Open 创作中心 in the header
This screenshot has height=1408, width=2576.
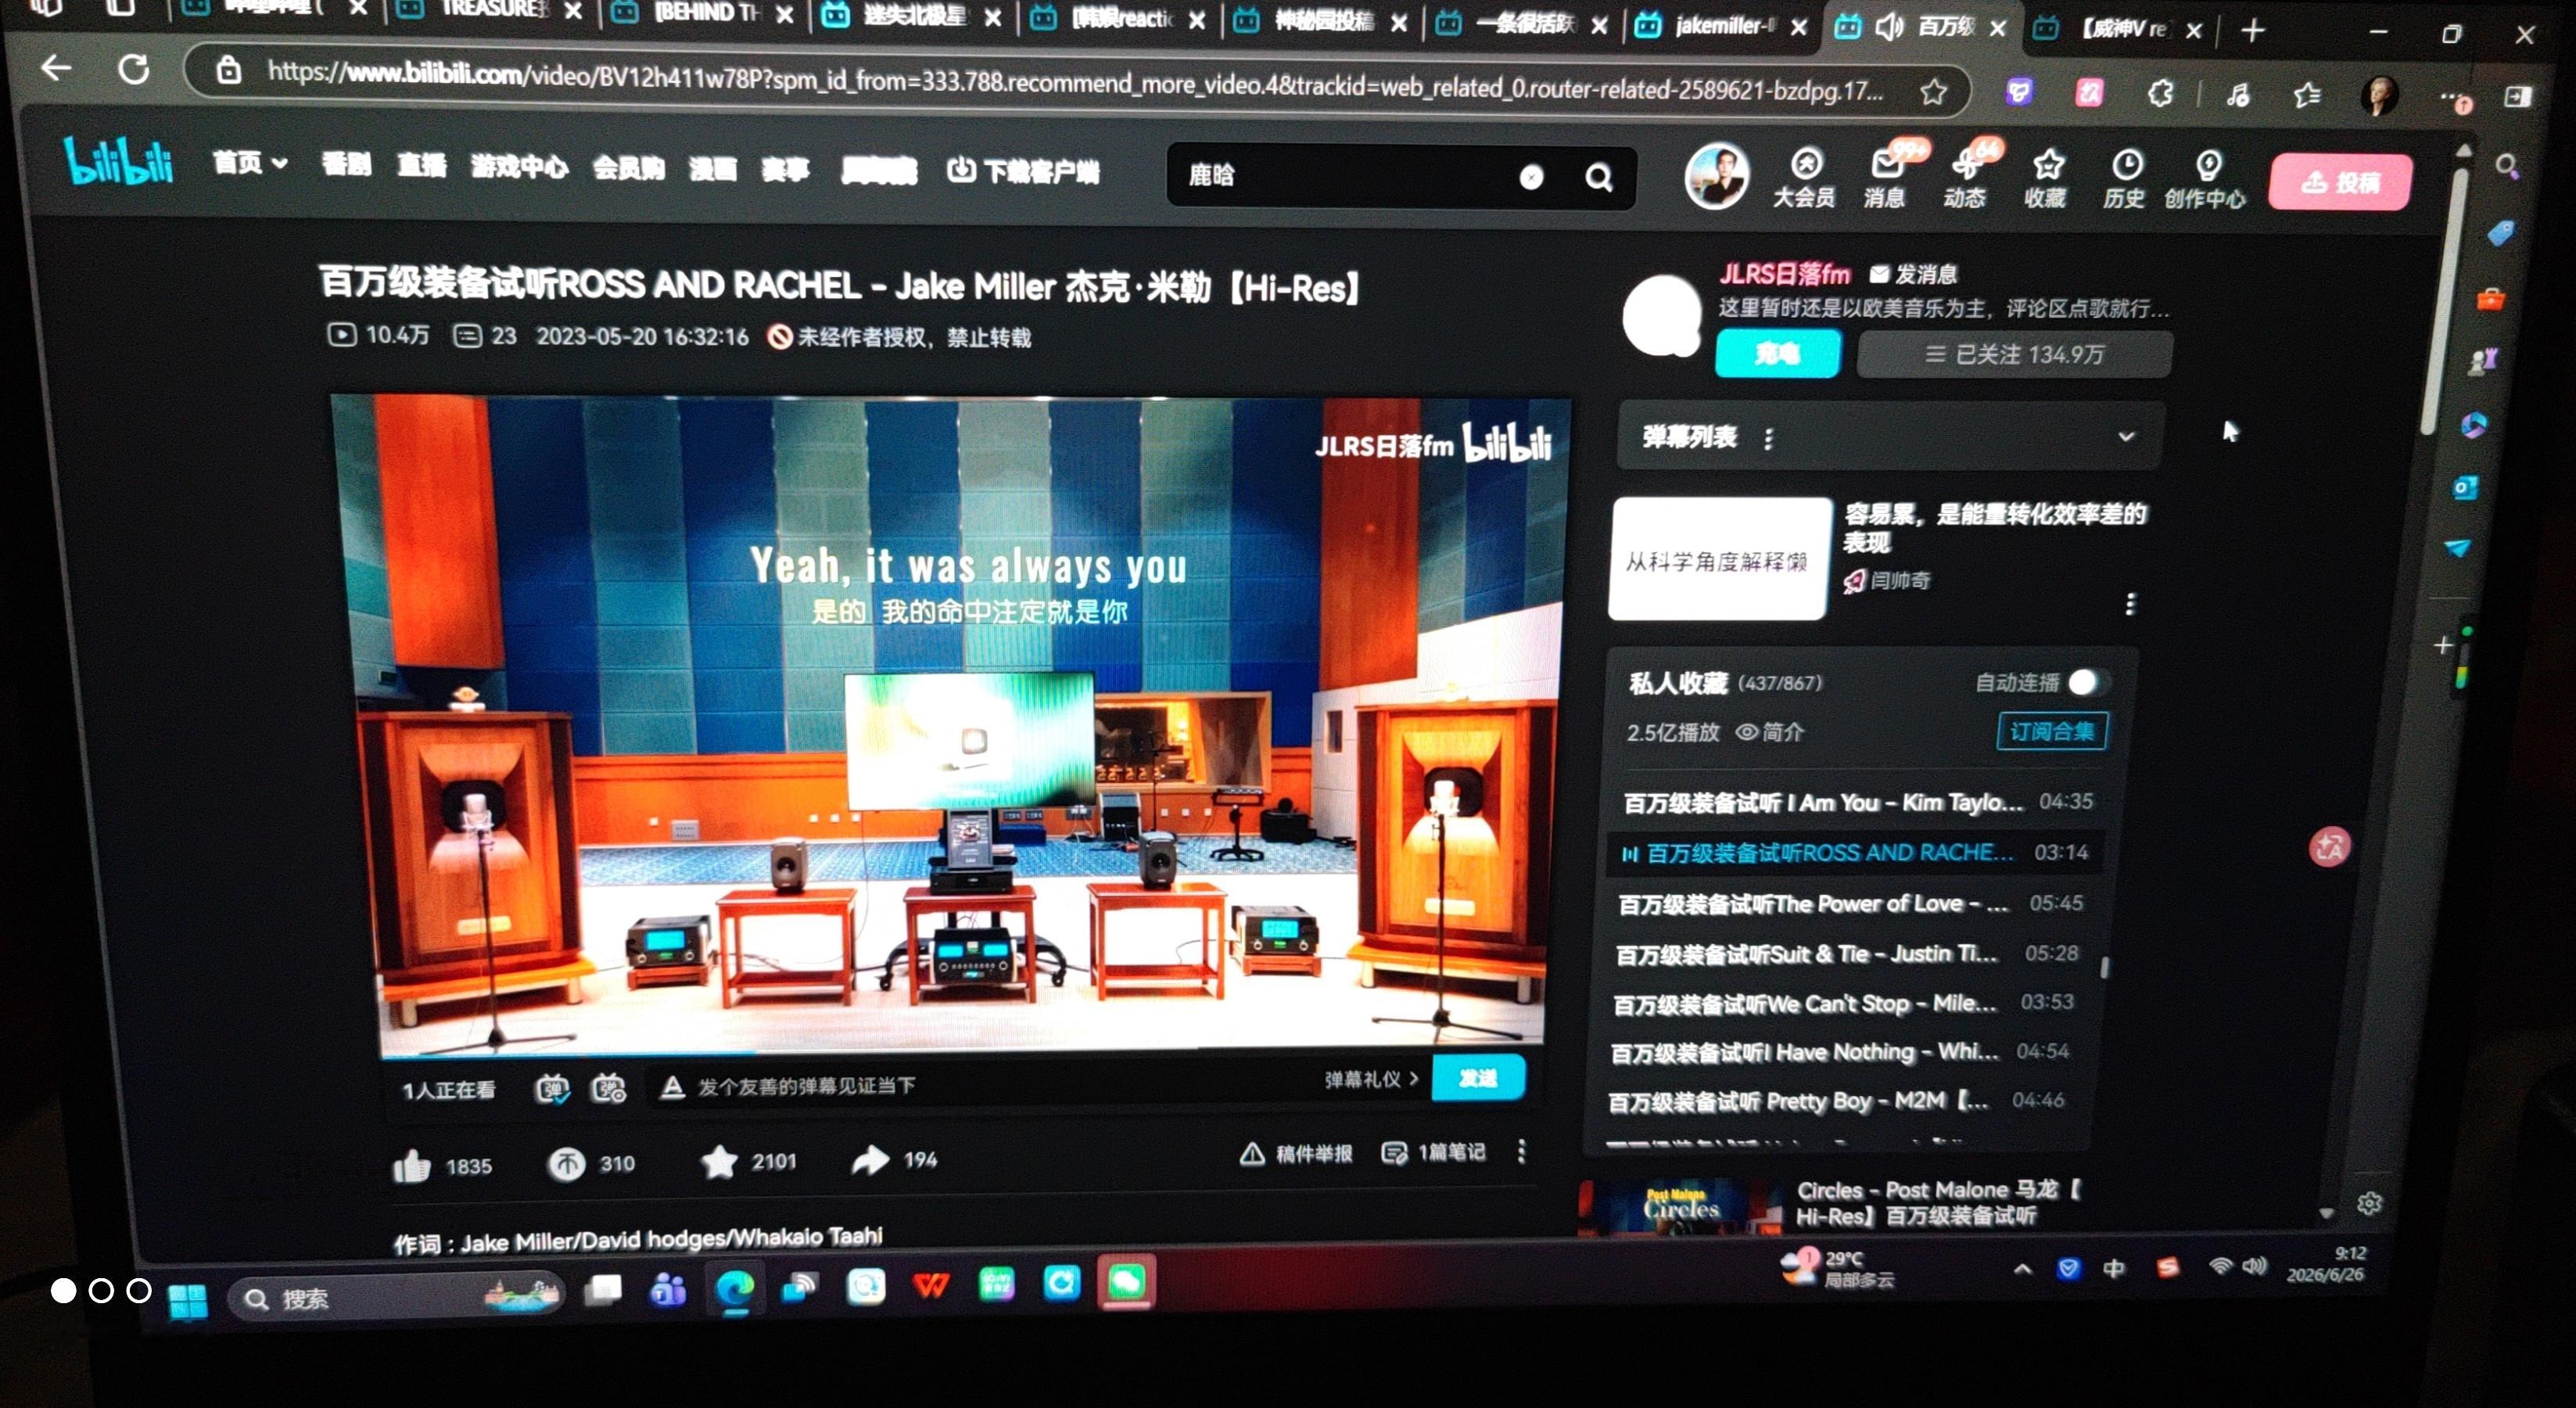click(x=2206, y=180)
